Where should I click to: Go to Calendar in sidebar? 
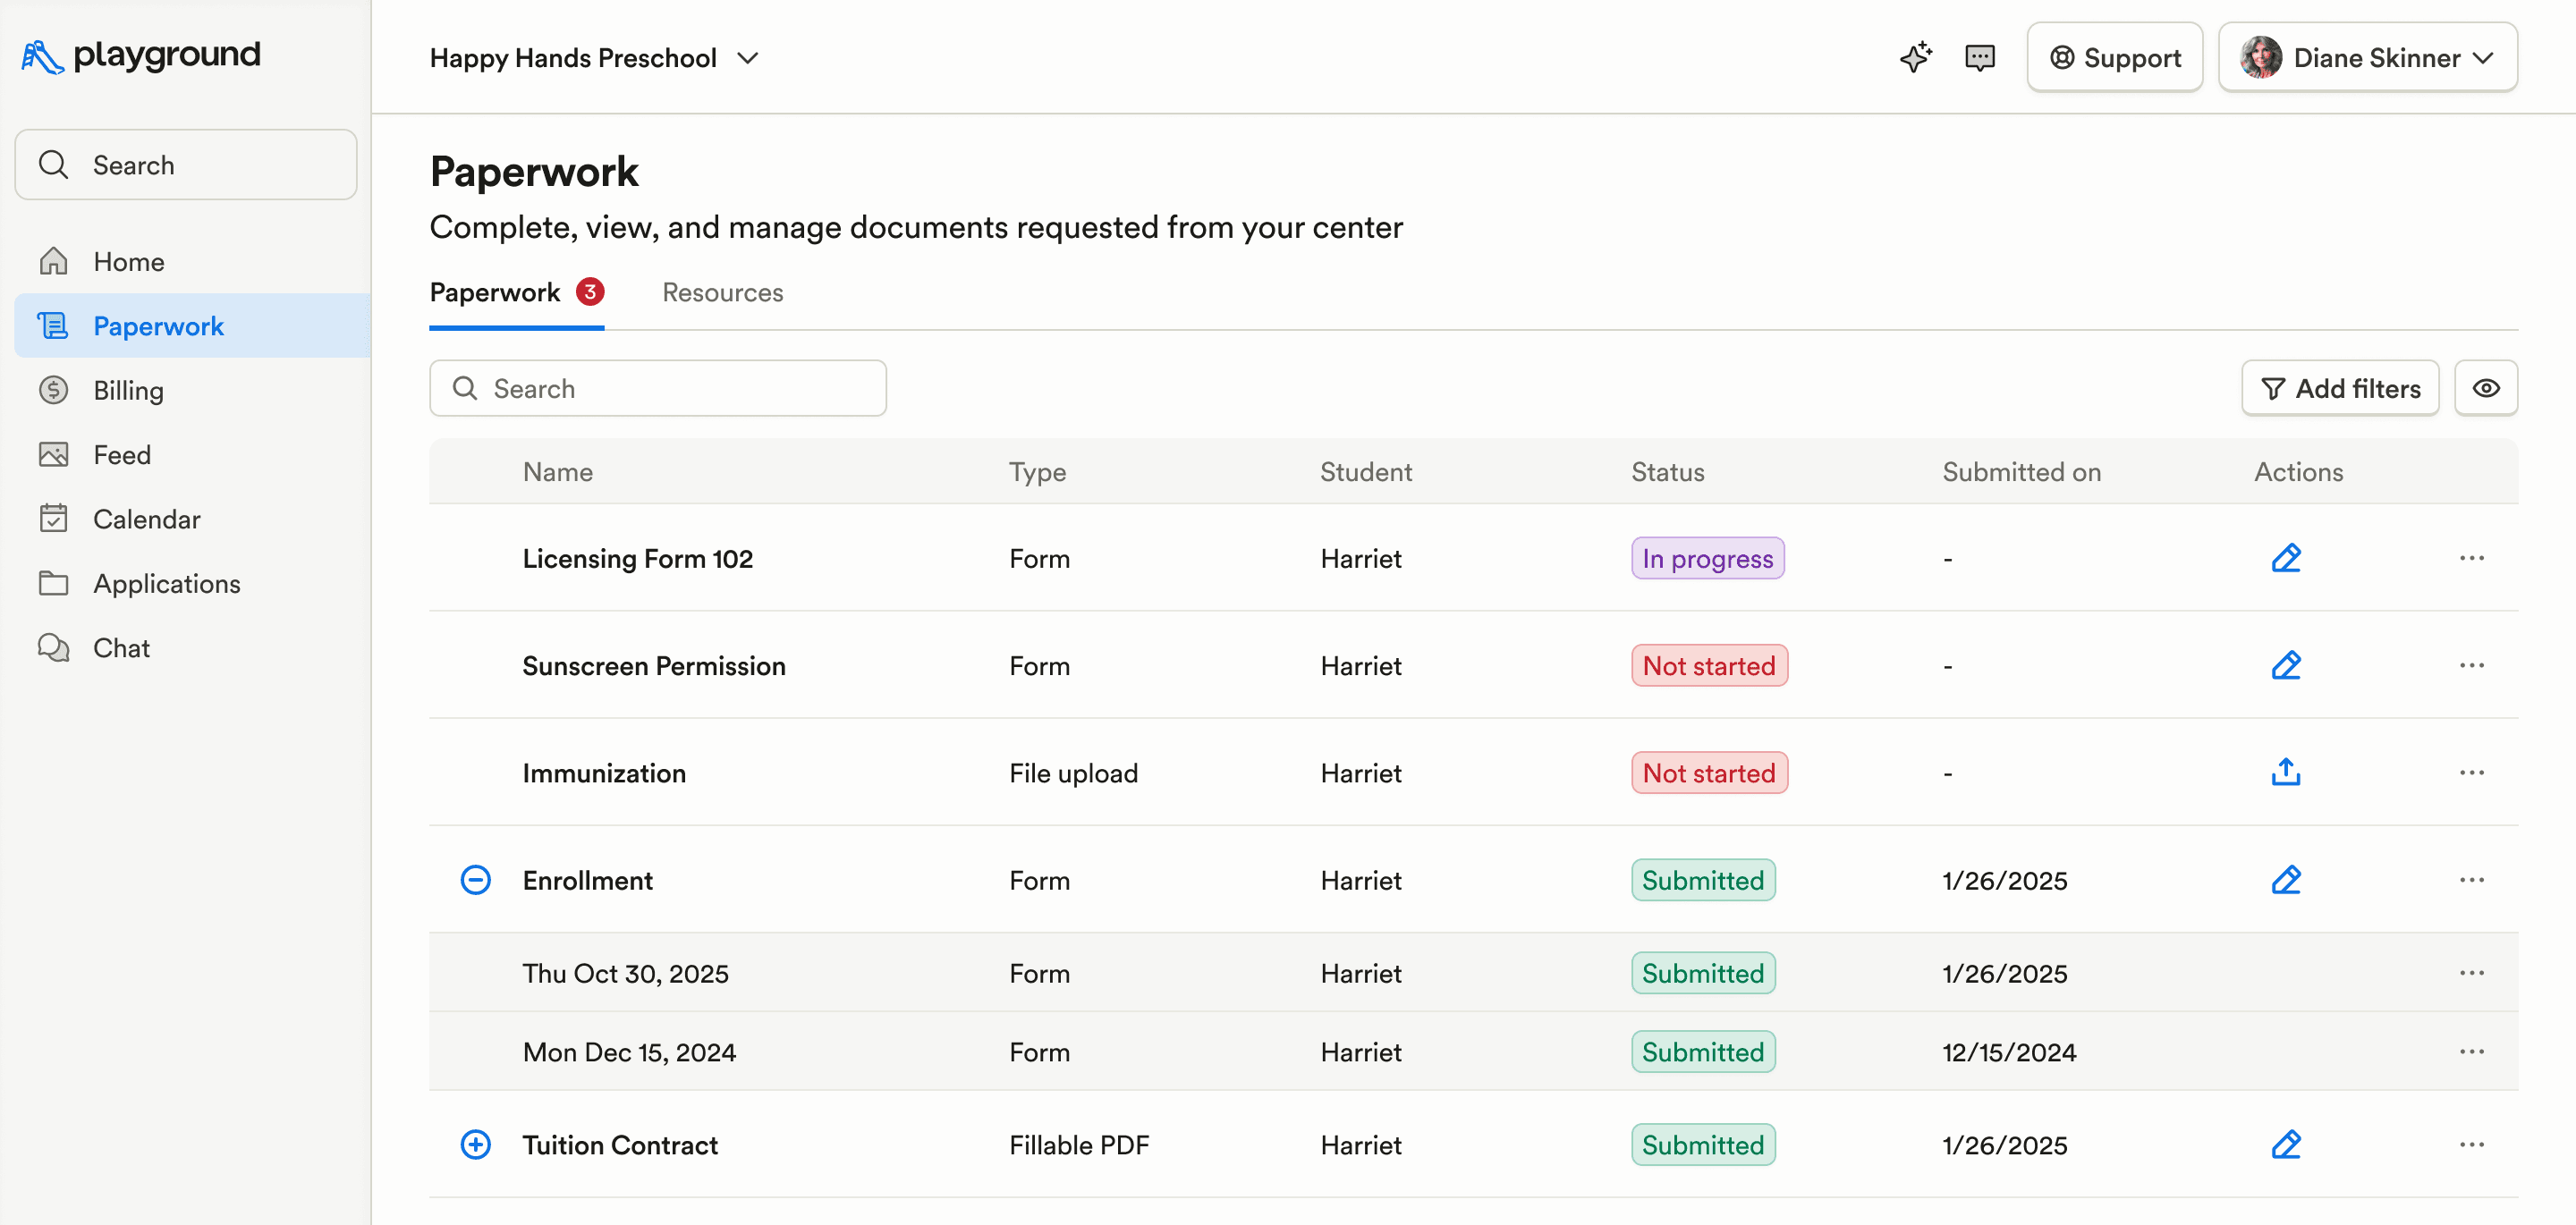point(146,519)
